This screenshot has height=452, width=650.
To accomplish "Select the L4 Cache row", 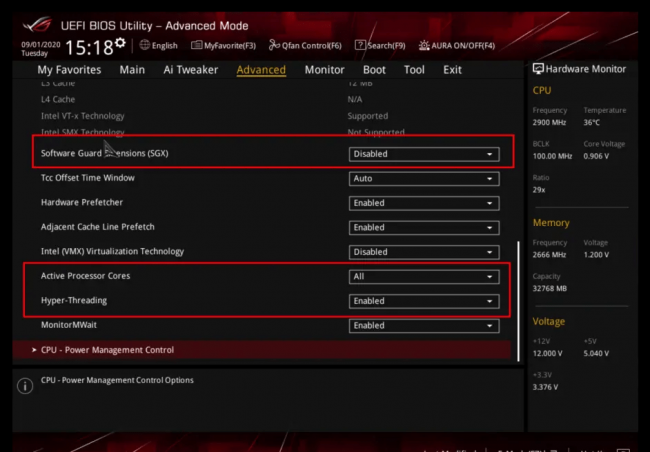I will 262,100.
